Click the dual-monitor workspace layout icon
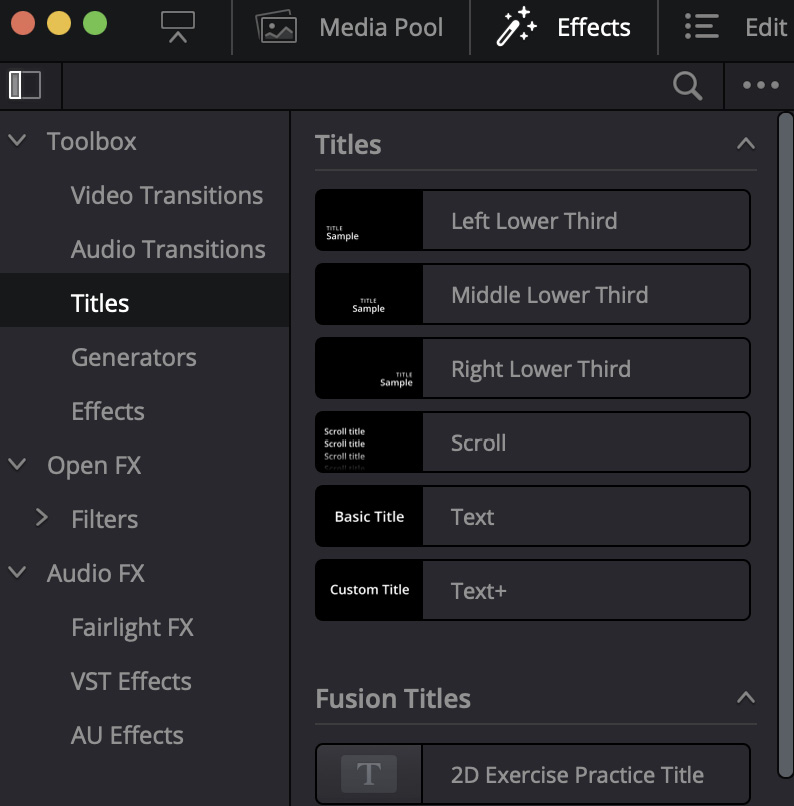The width and height of the screenshot is (794, 806). [178, 26]
